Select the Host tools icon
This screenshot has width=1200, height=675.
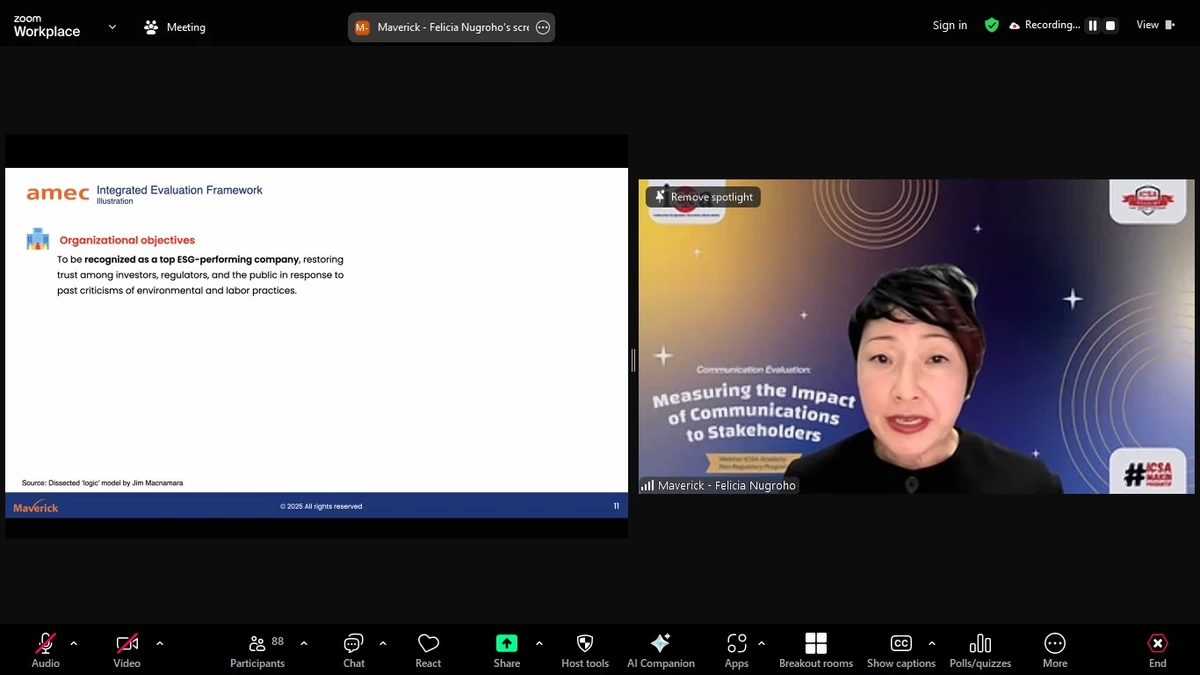tap(584, 648)
